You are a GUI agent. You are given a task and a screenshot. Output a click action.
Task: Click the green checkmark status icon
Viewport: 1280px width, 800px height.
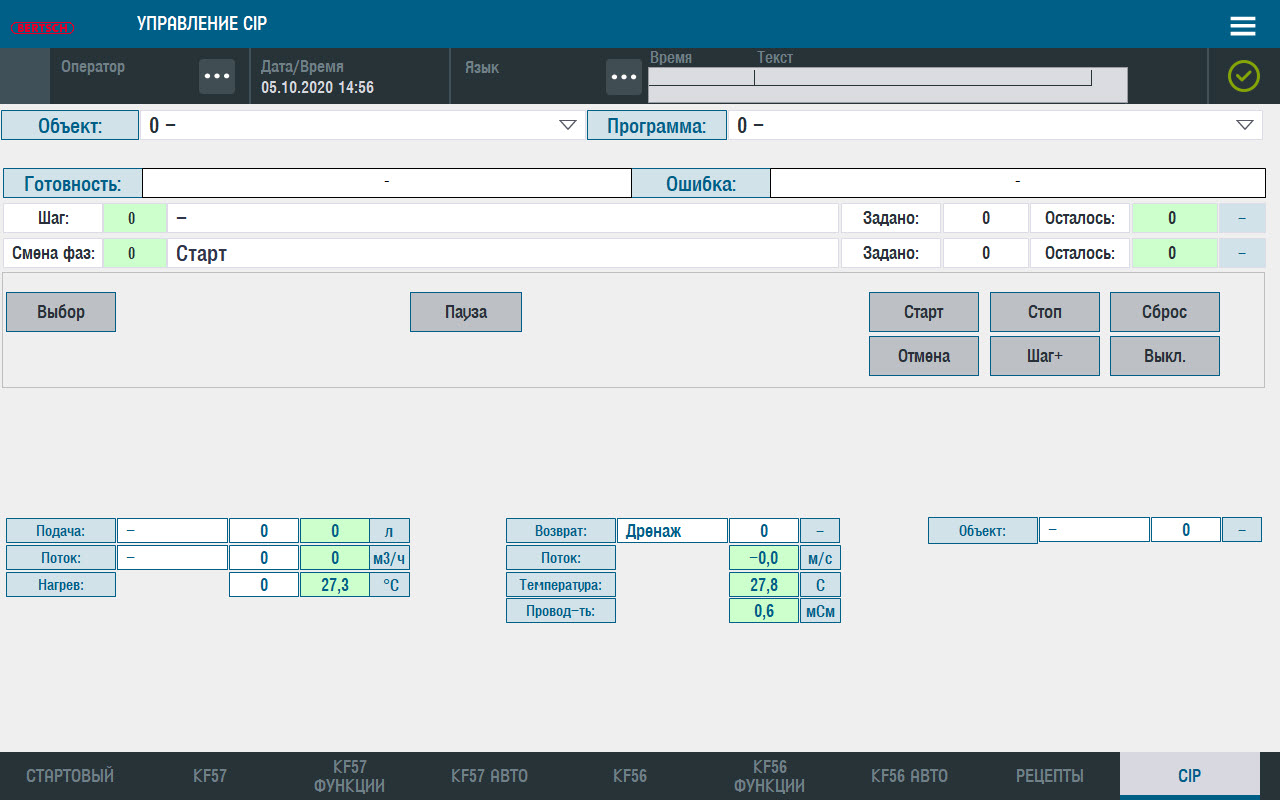1243,76
